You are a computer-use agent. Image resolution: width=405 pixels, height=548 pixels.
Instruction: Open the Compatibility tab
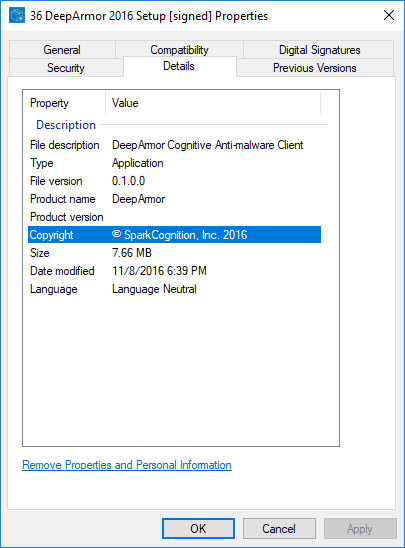tap(179, 49)
